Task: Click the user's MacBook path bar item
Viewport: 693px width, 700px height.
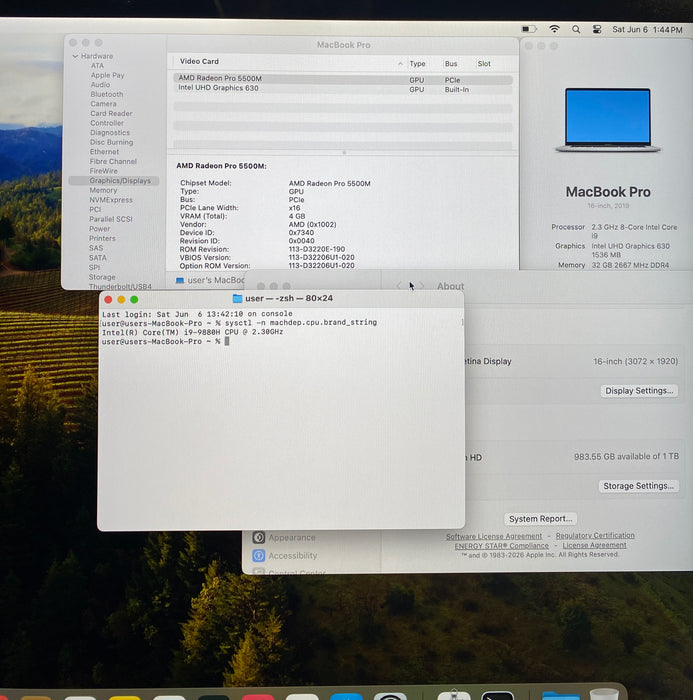Action: point(210,280)
